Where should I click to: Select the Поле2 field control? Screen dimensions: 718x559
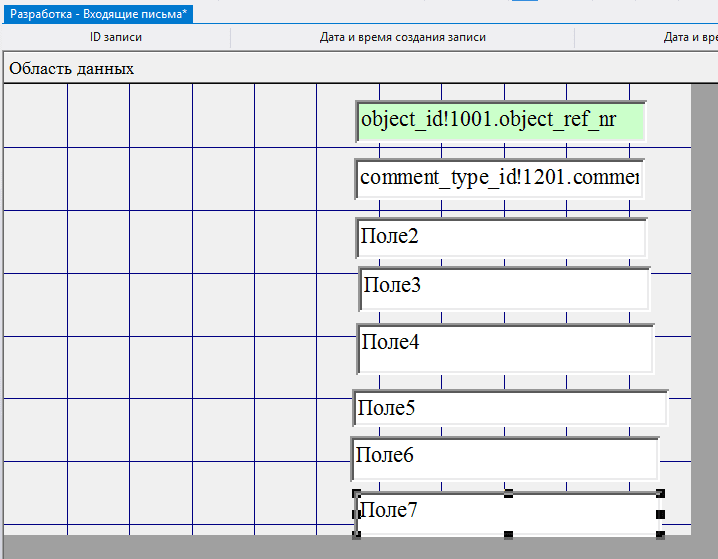(x=501, y=238)
